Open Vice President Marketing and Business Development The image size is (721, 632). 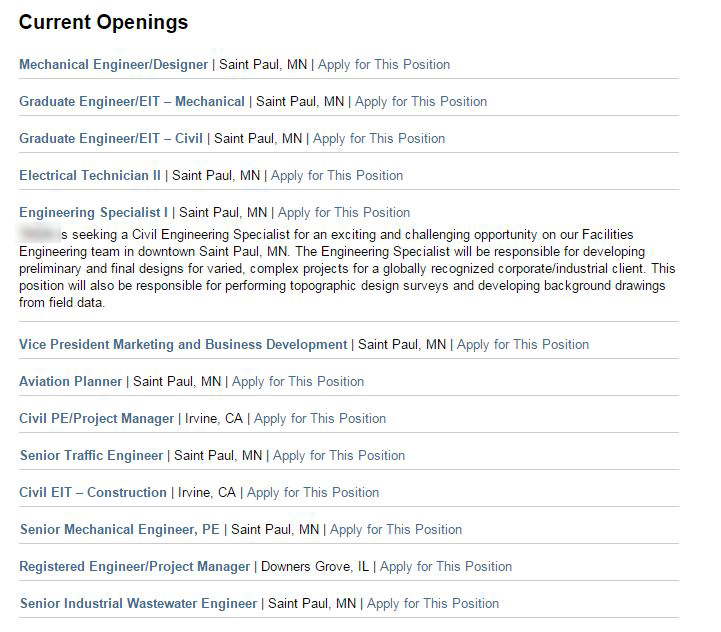(x=183, y=345)
